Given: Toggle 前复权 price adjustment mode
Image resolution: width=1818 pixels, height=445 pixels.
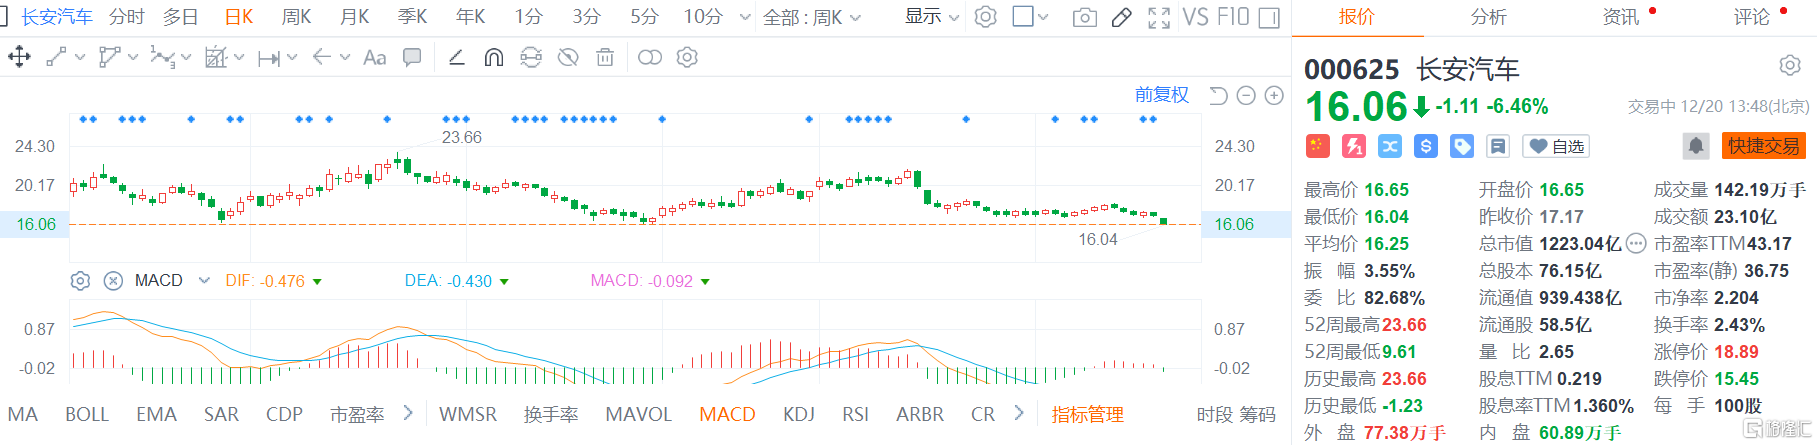Looking at the screenshot, I should pyautogui.click(x=1162, y=95).
